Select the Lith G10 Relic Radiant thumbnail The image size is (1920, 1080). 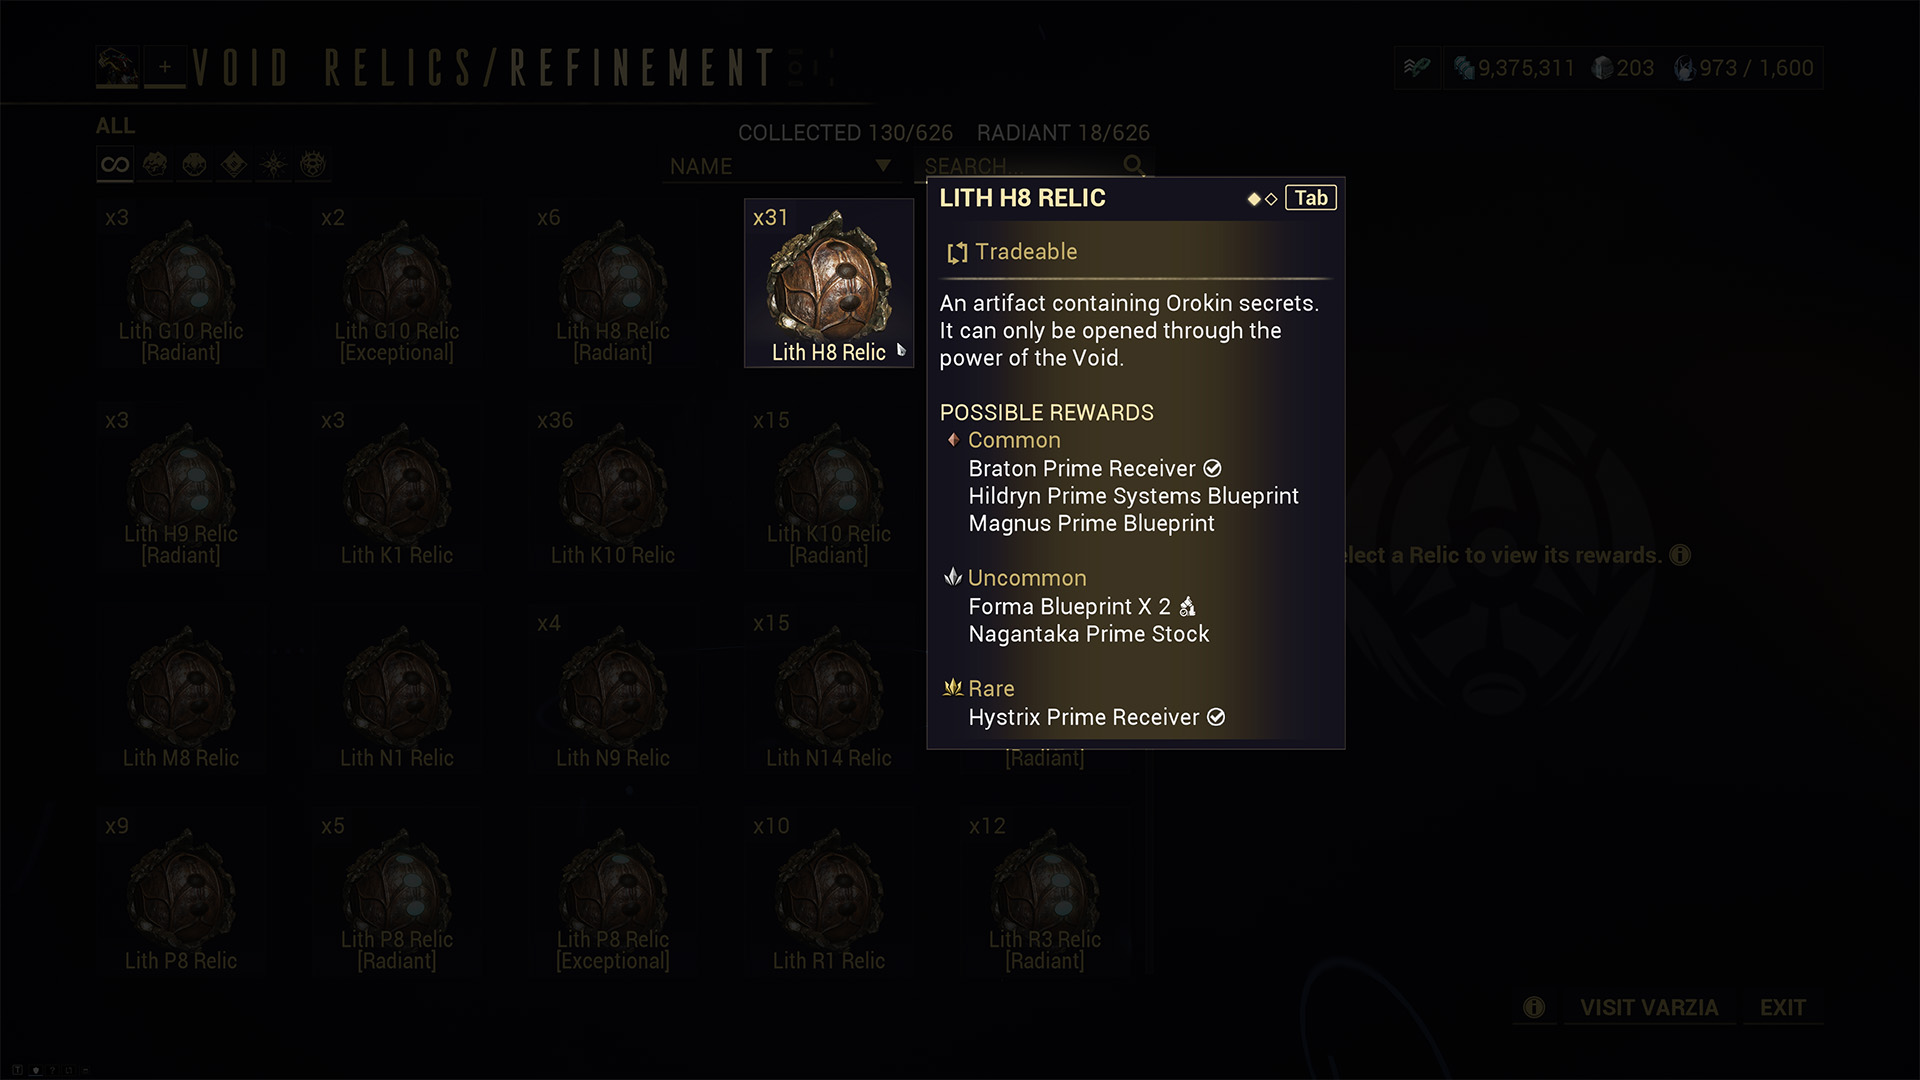(181, 284)
